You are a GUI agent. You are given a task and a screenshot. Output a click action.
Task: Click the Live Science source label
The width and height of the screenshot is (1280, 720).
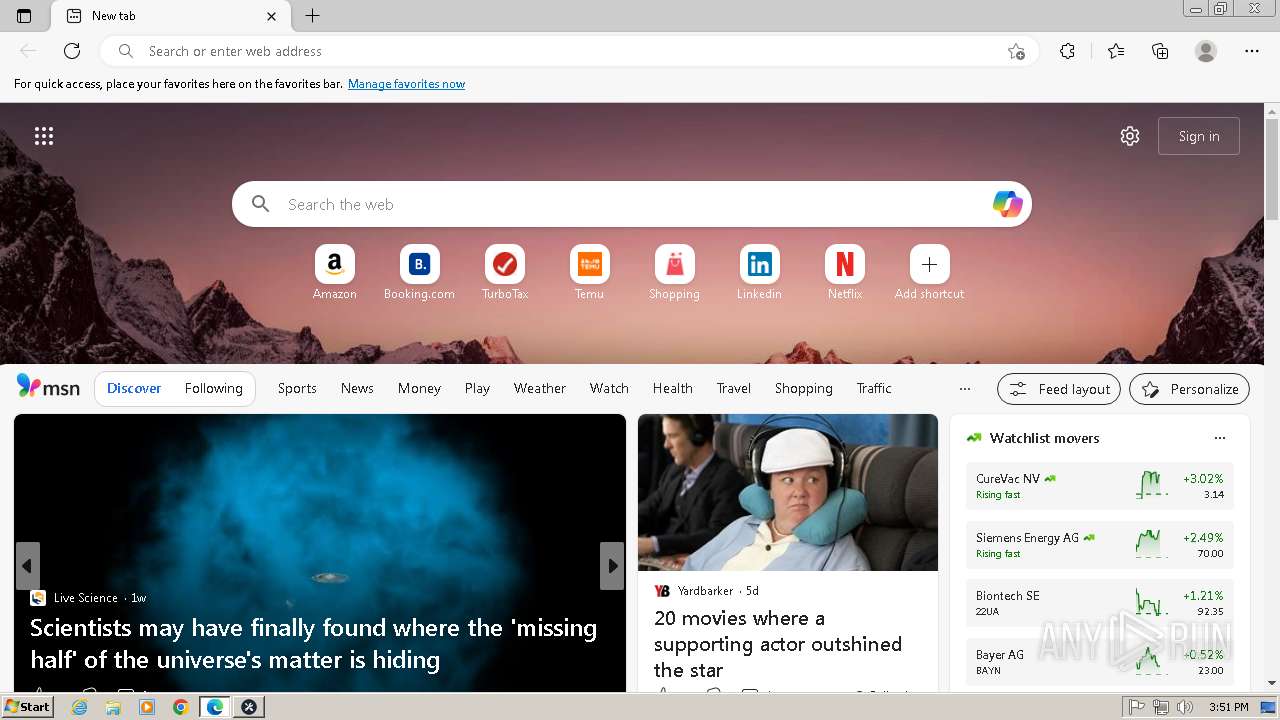click(x=85, y=598)
